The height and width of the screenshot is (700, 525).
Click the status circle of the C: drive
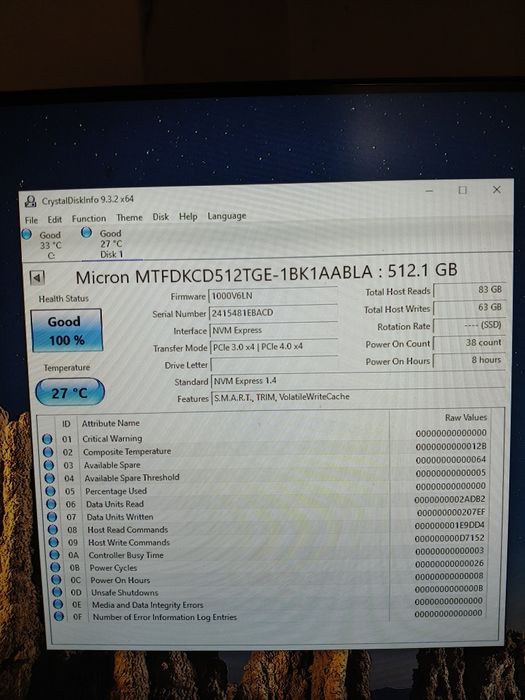(27, 234)
